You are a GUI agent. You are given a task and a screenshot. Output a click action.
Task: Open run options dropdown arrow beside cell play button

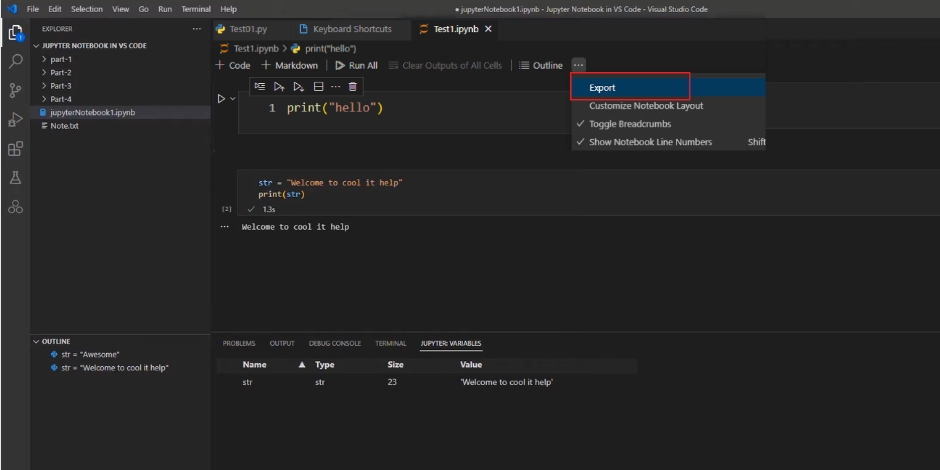tap(233, 98)
